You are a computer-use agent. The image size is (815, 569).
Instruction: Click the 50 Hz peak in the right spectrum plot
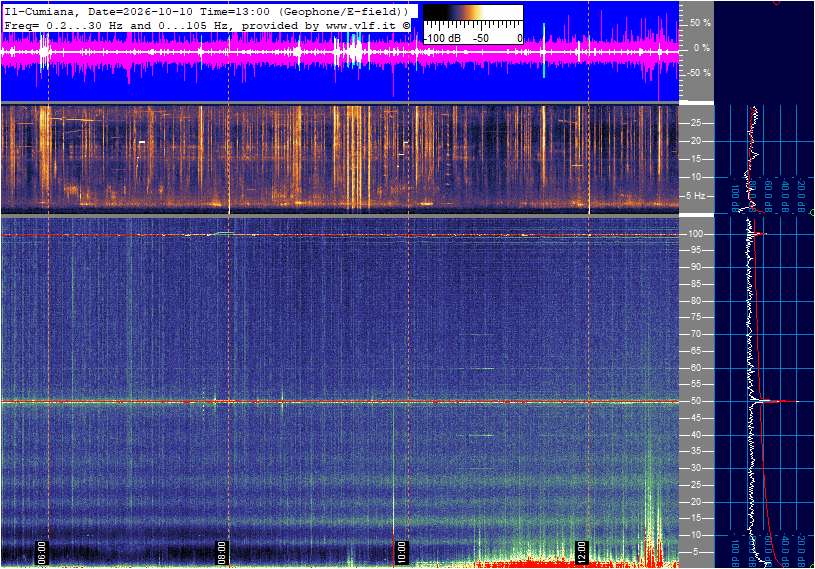775,401
